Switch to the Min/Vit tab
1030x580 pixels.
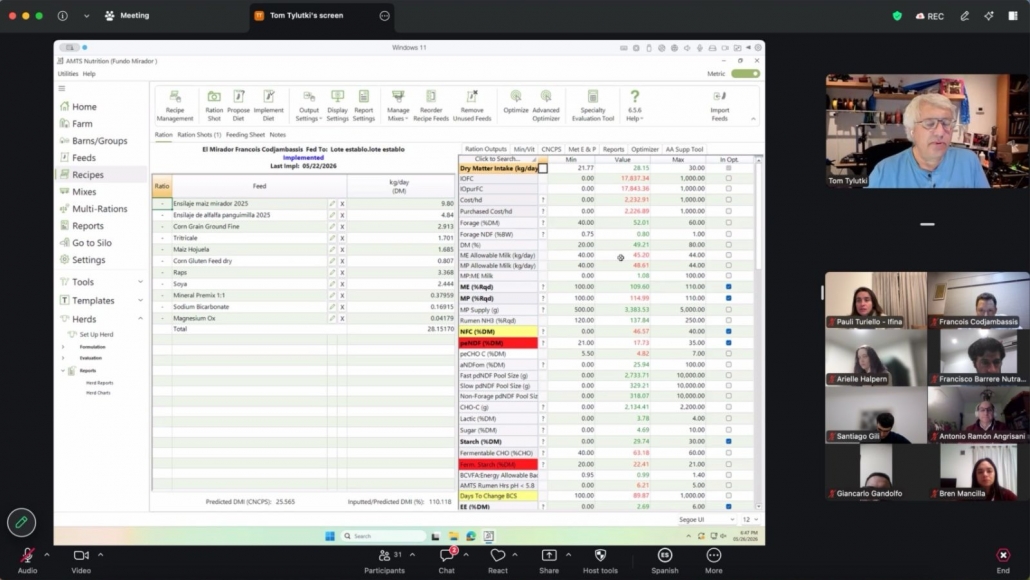pos(524,149)
